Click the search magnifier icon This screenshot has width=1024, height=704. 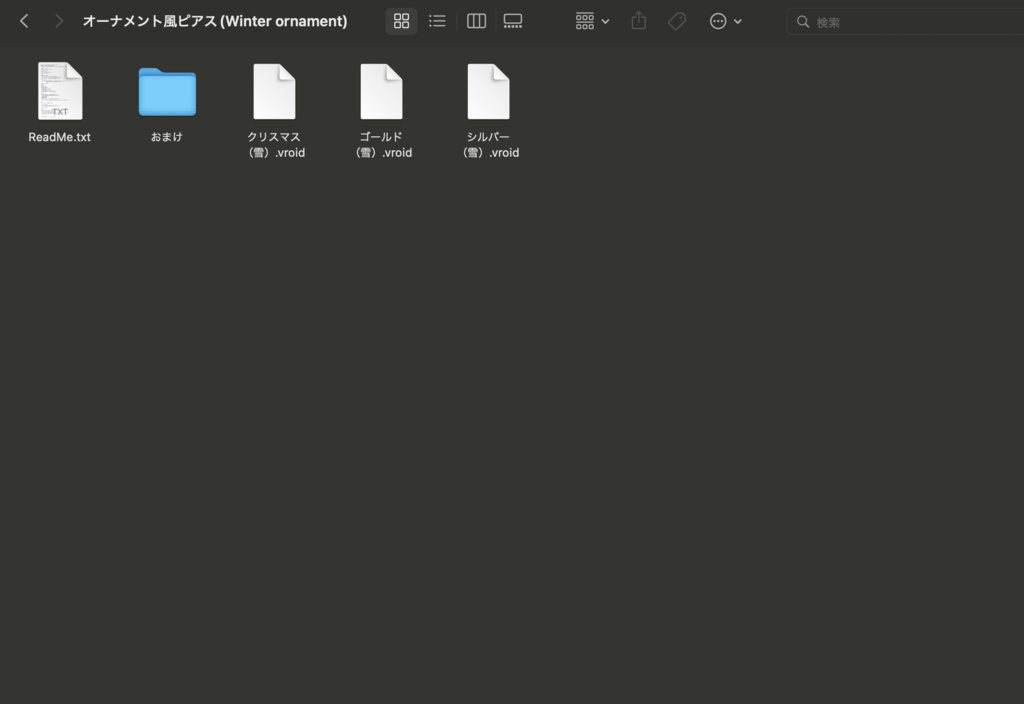coord(803,22)
